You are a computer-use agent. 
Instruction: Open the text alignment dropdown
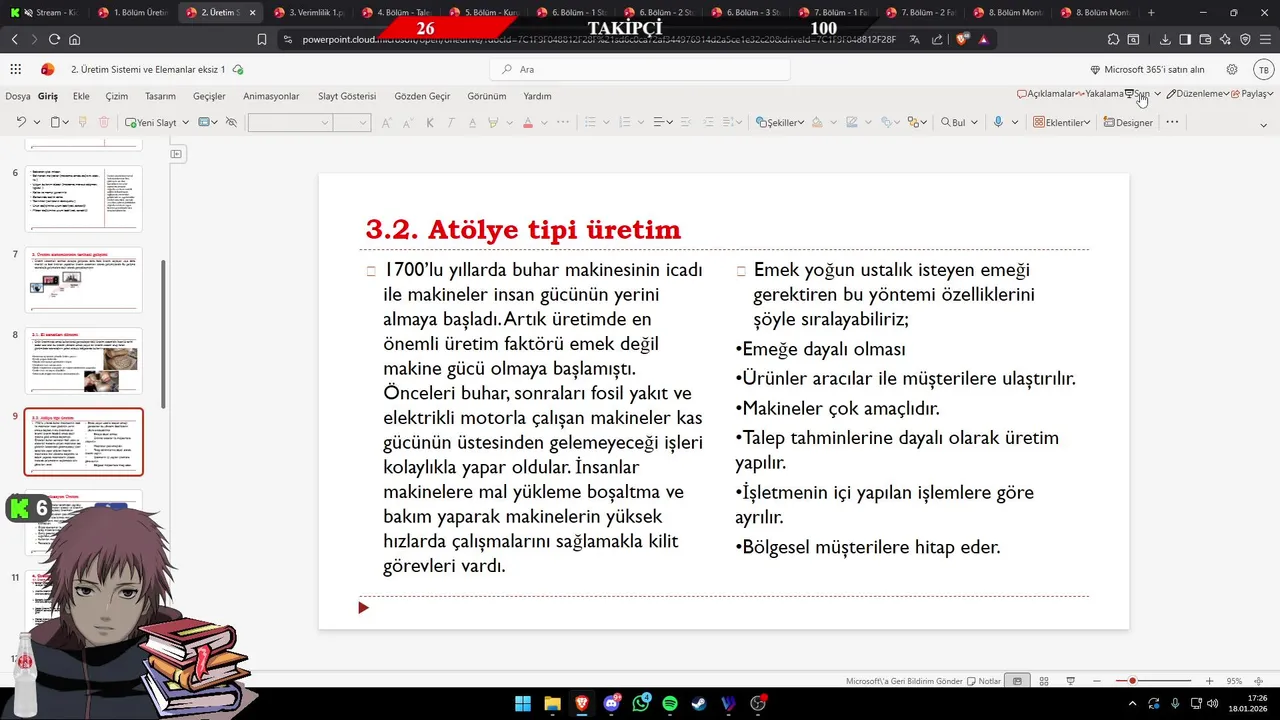pyautogui.click(x=662, y=122)
